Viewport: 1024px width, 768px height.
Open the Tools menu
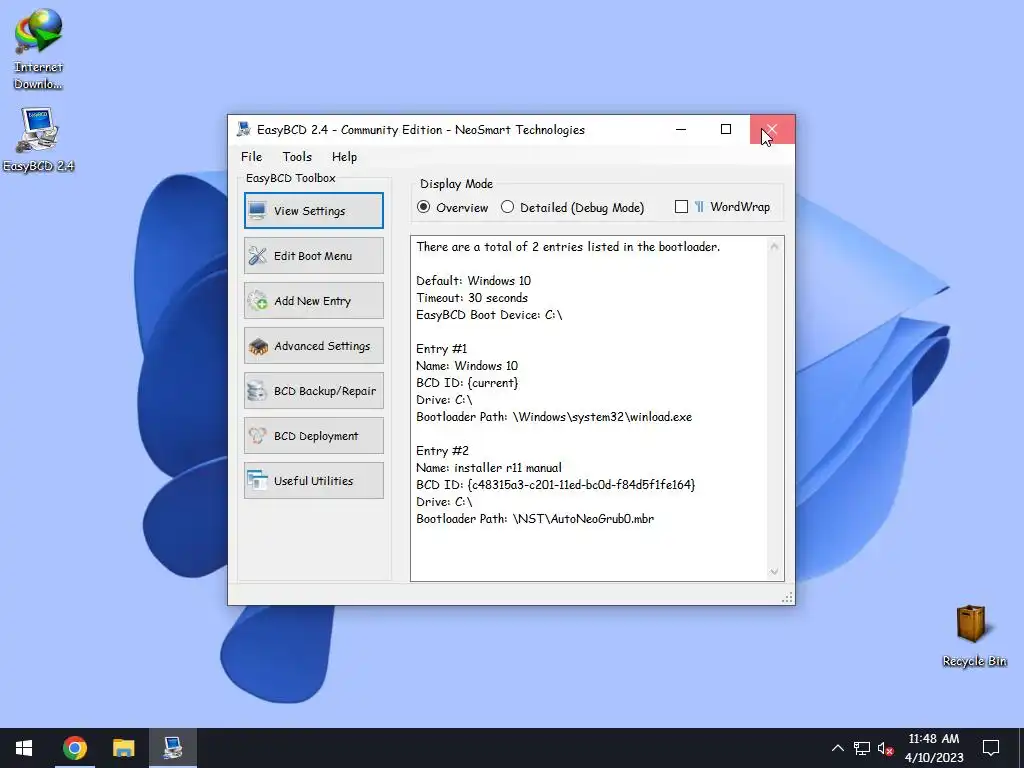(297, 156)
